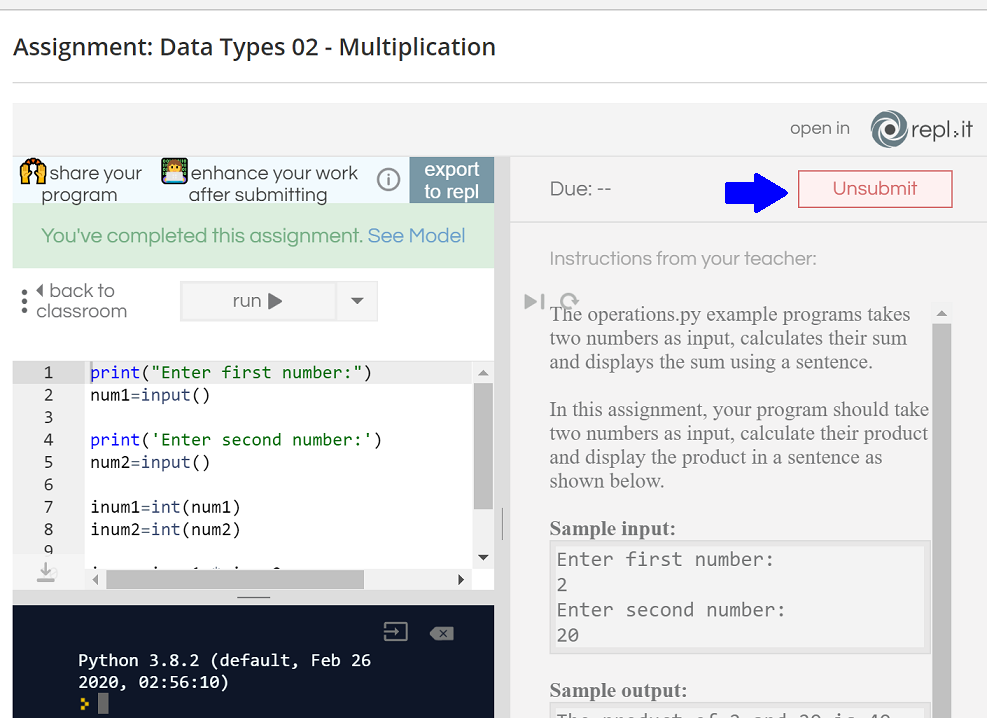
Task: Click export to repl button
Action: pos(451,180)
